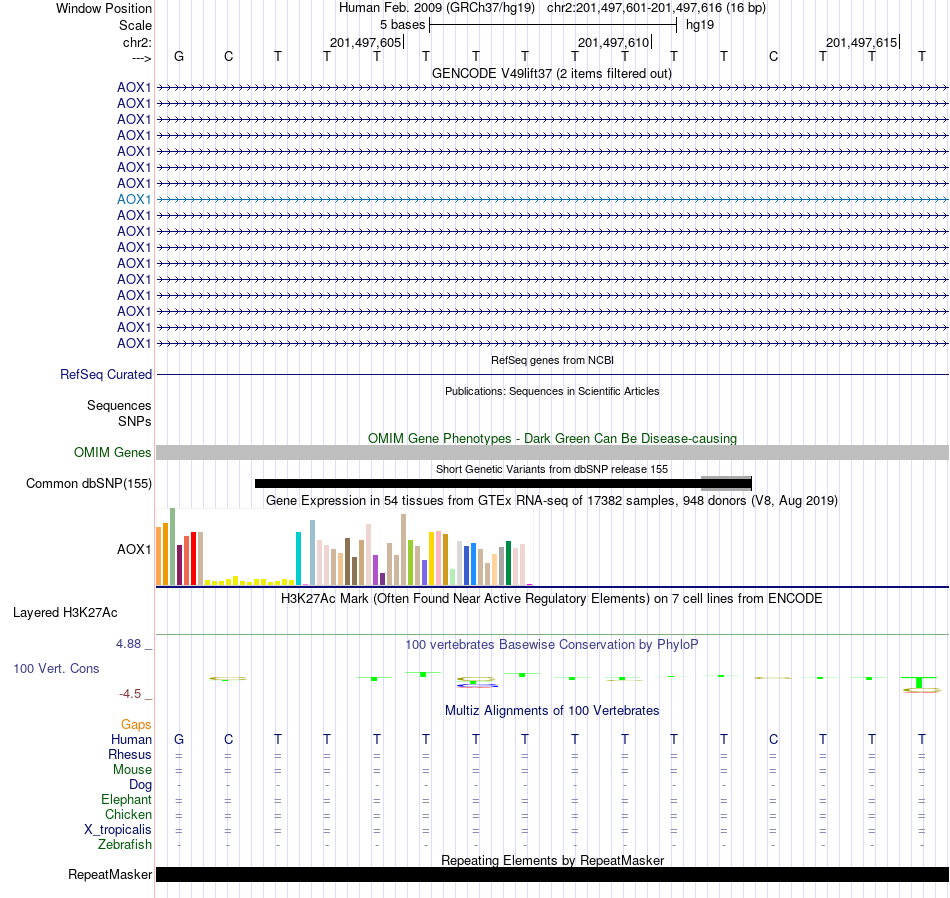The image size is (950, 898).
Task: Select the Human alignment row label
Action: coord(131,740)
